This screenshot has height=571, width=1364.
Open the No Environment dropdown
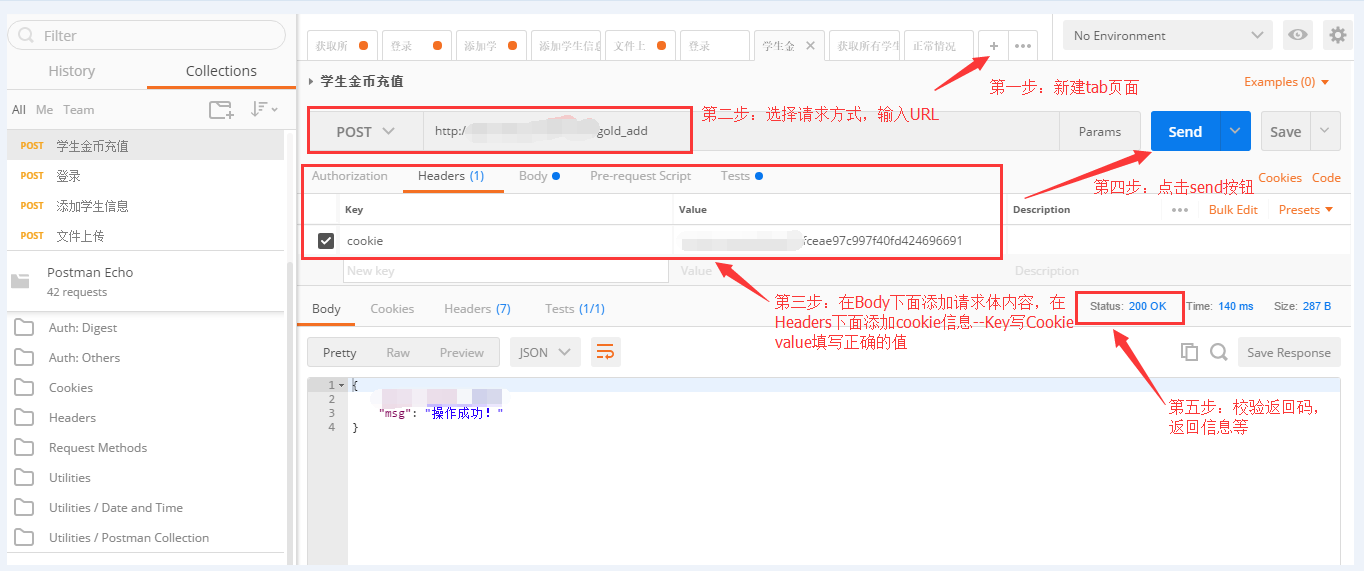pyautogui.click(x=1168, y=35)
